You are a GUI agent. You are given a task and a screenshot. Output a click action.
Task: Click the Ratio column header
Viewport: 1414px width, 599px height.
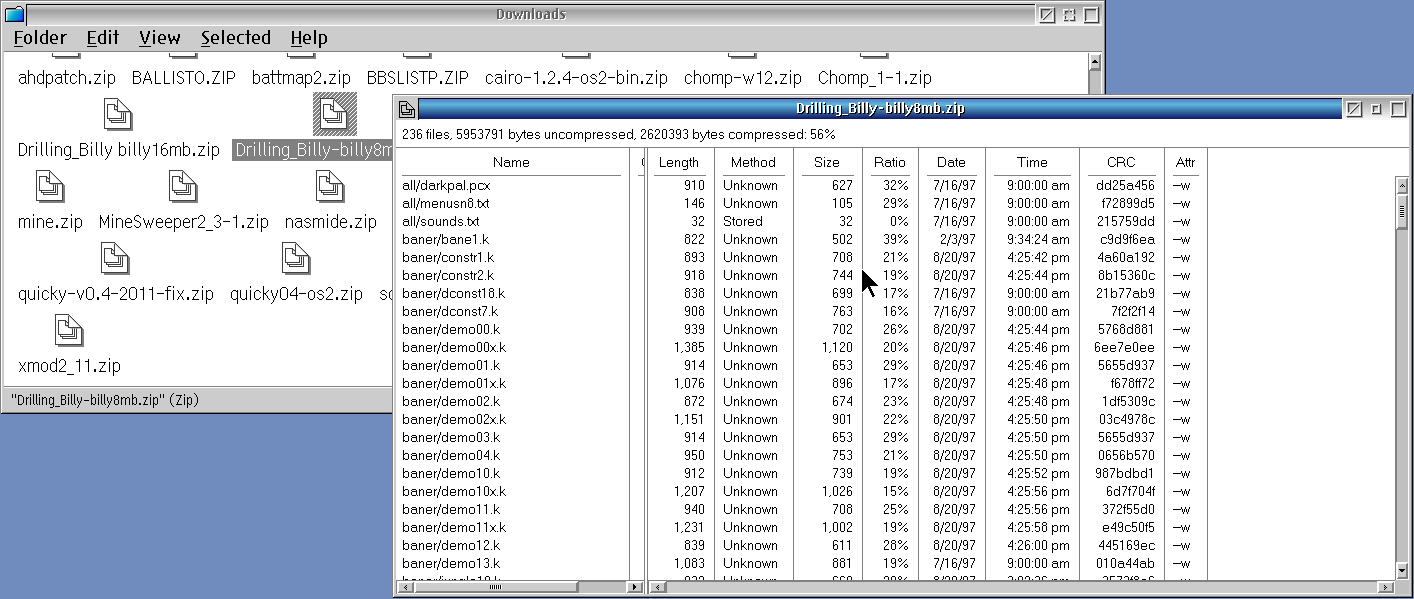(889, 162)
